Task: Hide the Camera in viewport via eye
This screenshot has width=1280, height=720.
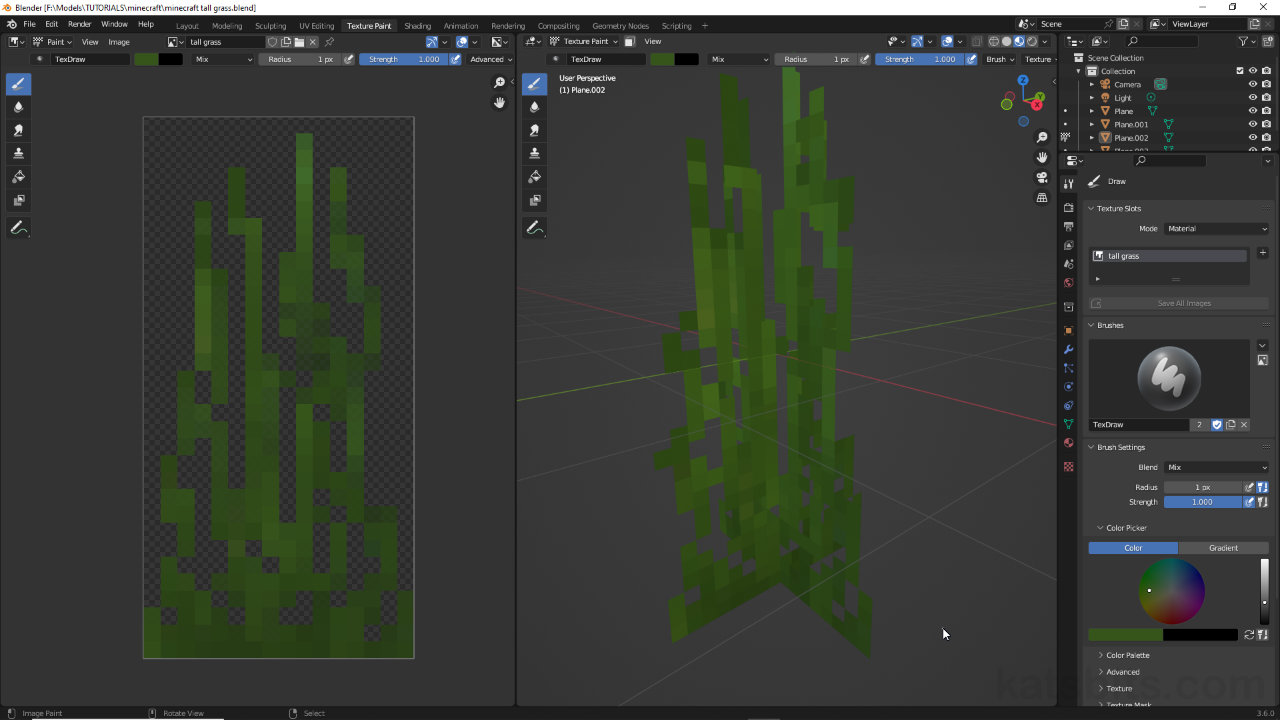Action: click(x=1252, y=84)
